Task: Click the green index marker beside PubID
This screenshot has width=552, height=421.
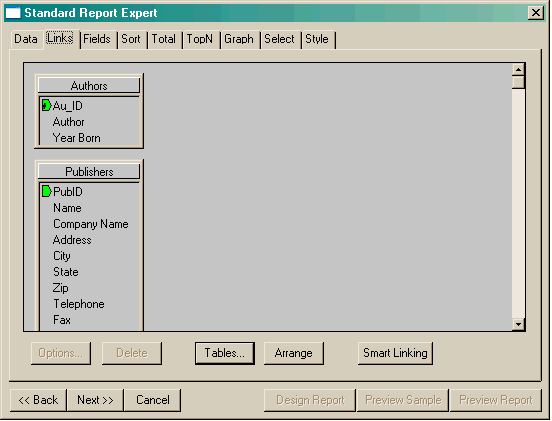Action: 46,191
